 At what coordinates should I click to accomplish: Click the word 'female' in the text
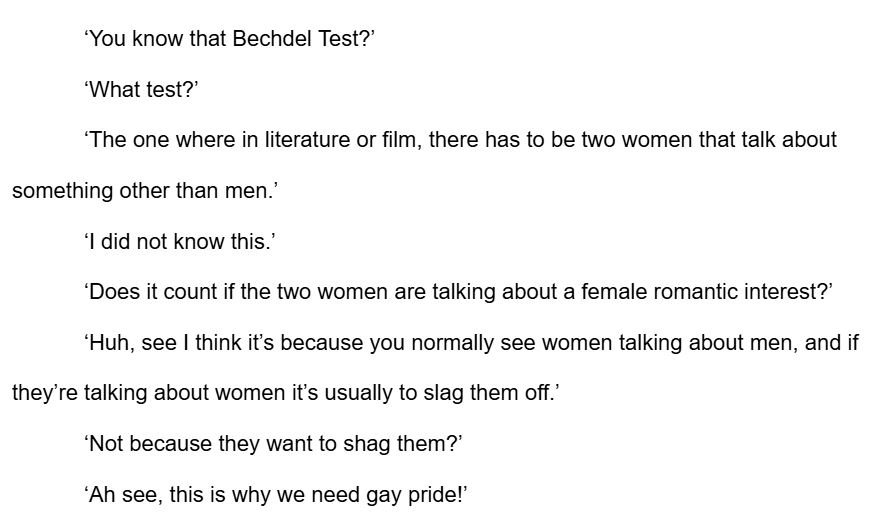tap(579, 292)
